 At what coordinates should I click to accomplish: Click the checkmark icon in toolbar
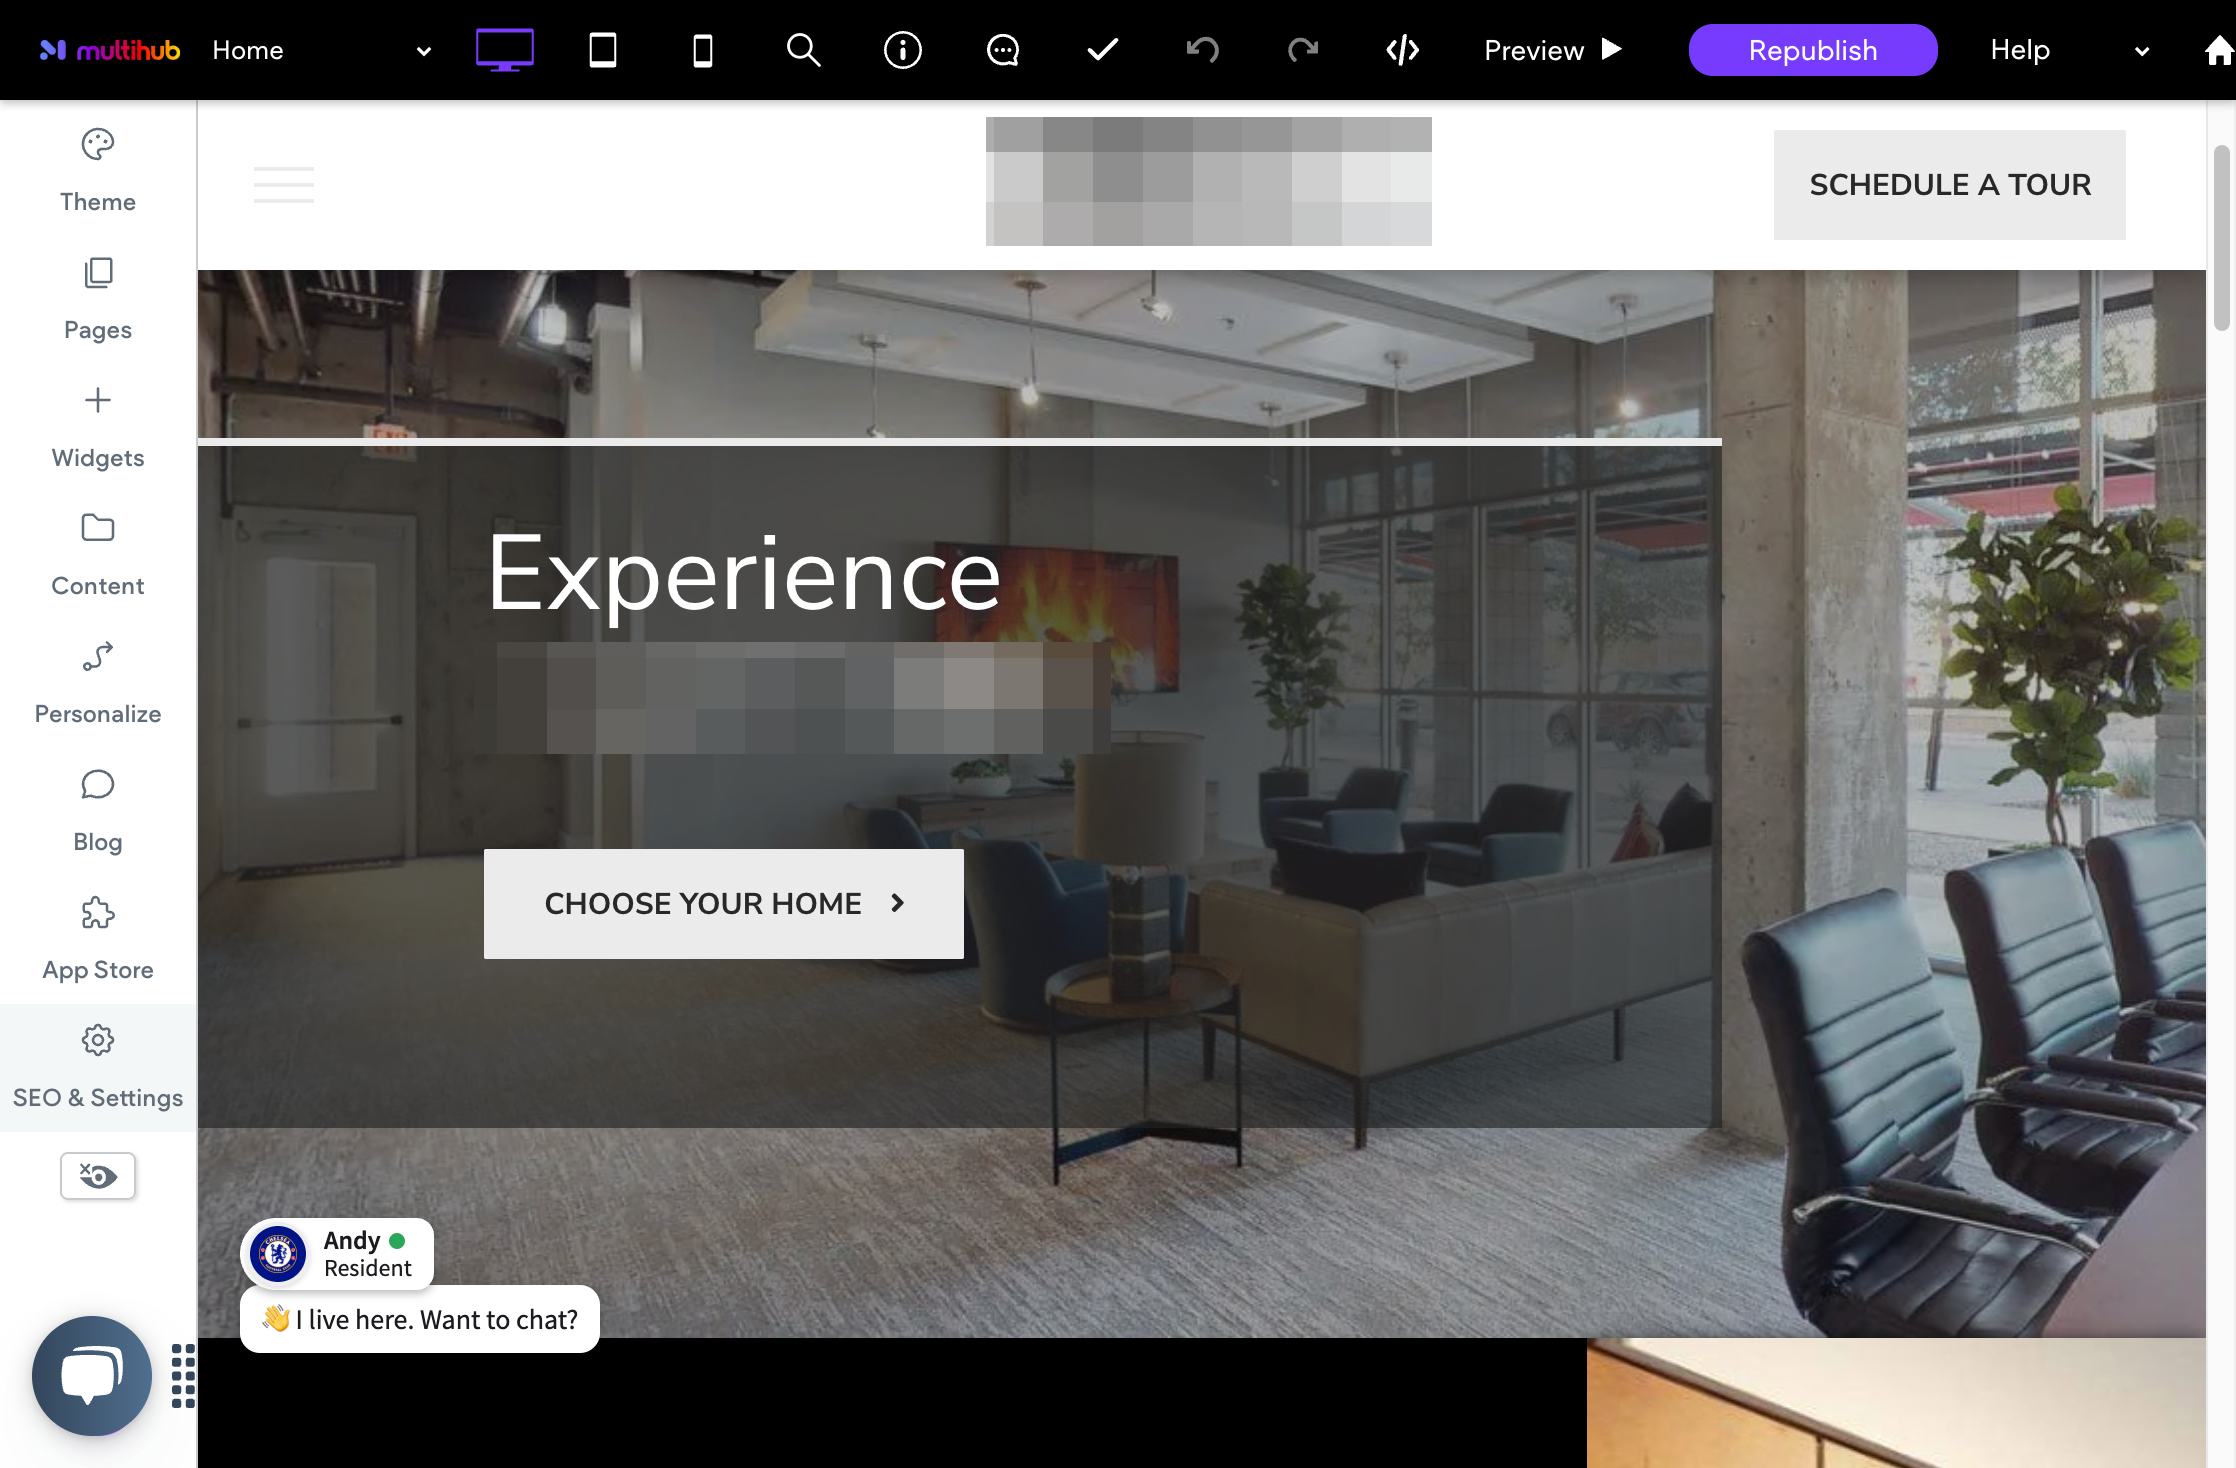point(1103,50)
